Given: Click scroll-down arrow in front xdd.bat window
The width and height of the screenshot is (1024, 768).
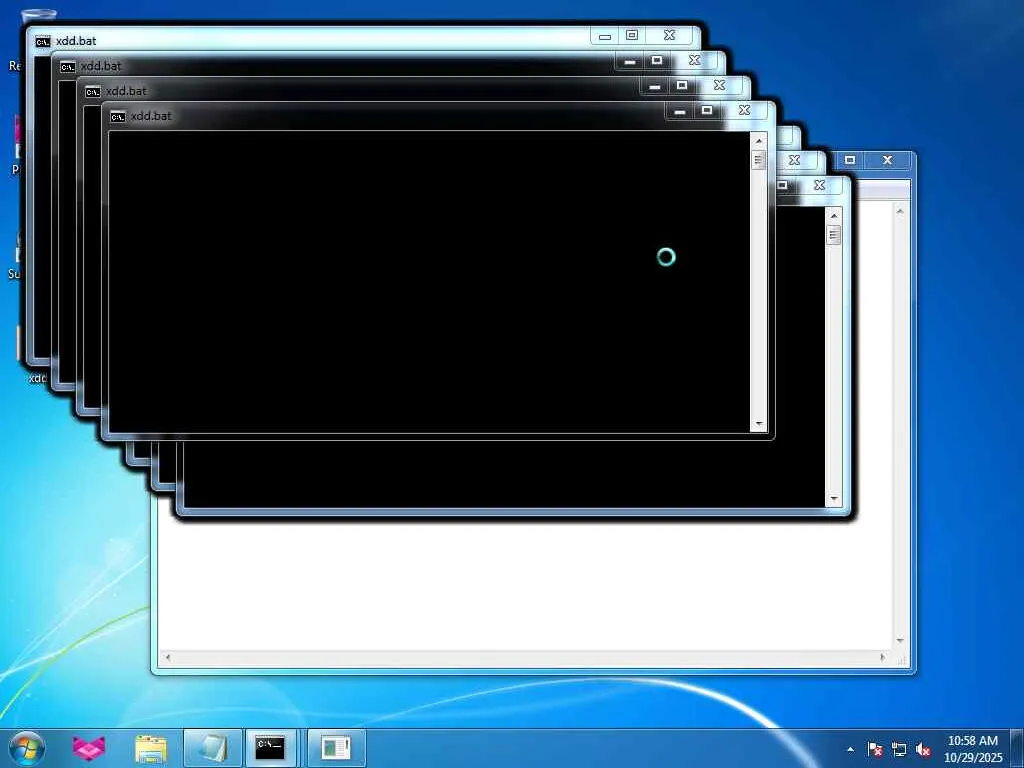Looking at the screenshot, I should pos(758,424).
